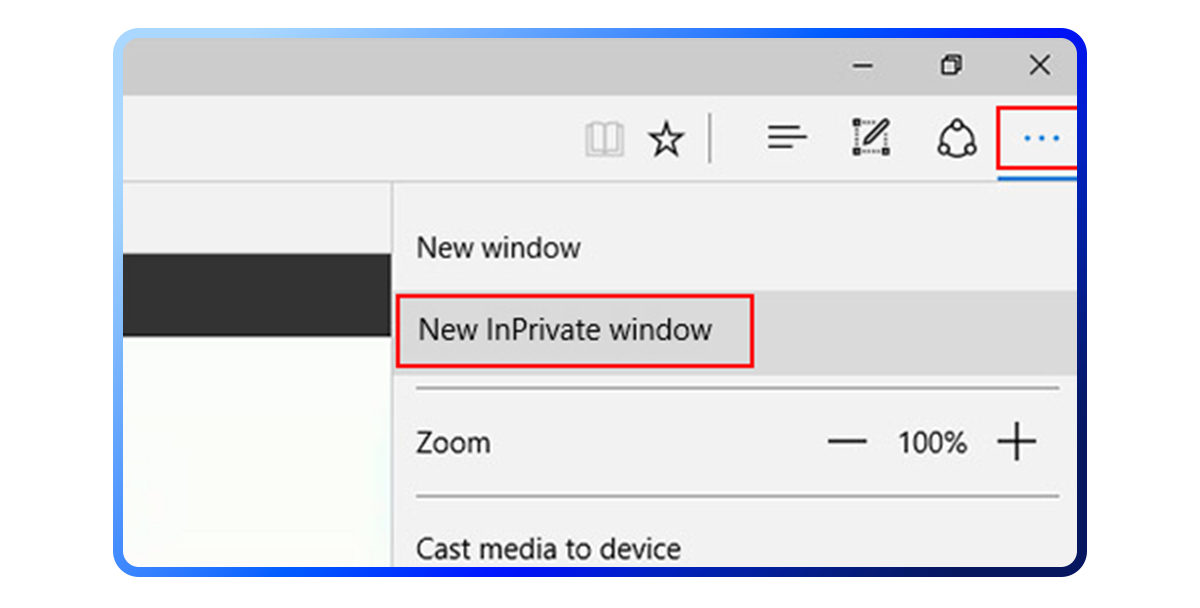Create a Web Note

coord(869,138)
